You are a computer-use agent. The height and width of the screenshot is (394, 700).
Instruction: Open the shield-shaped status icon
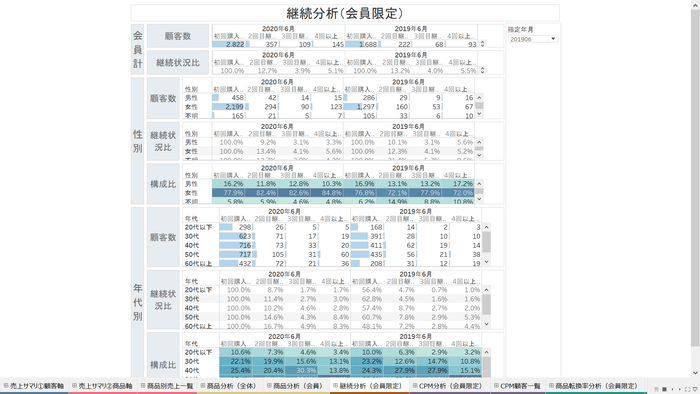click(x=695, y=389)
